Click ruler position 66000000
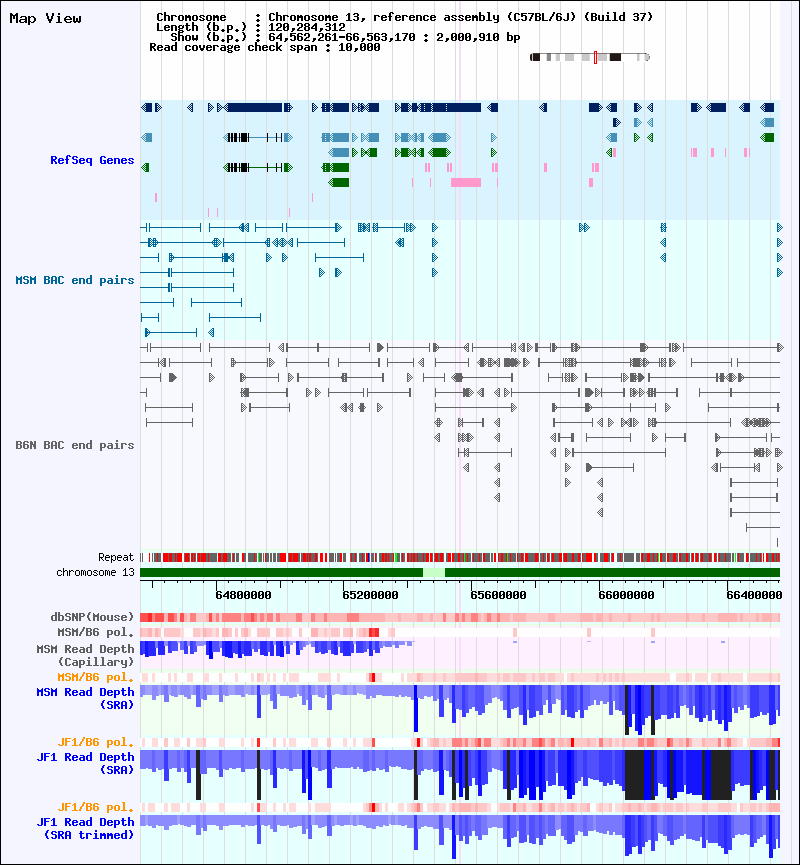This screenshot has width=800, height=865. pos(626,595)
